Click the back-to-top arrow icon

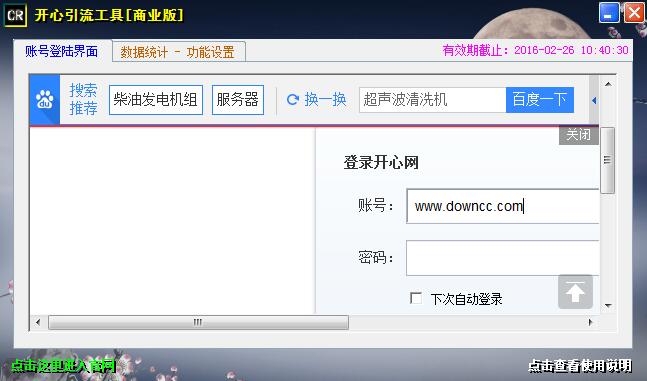[575, 292]
